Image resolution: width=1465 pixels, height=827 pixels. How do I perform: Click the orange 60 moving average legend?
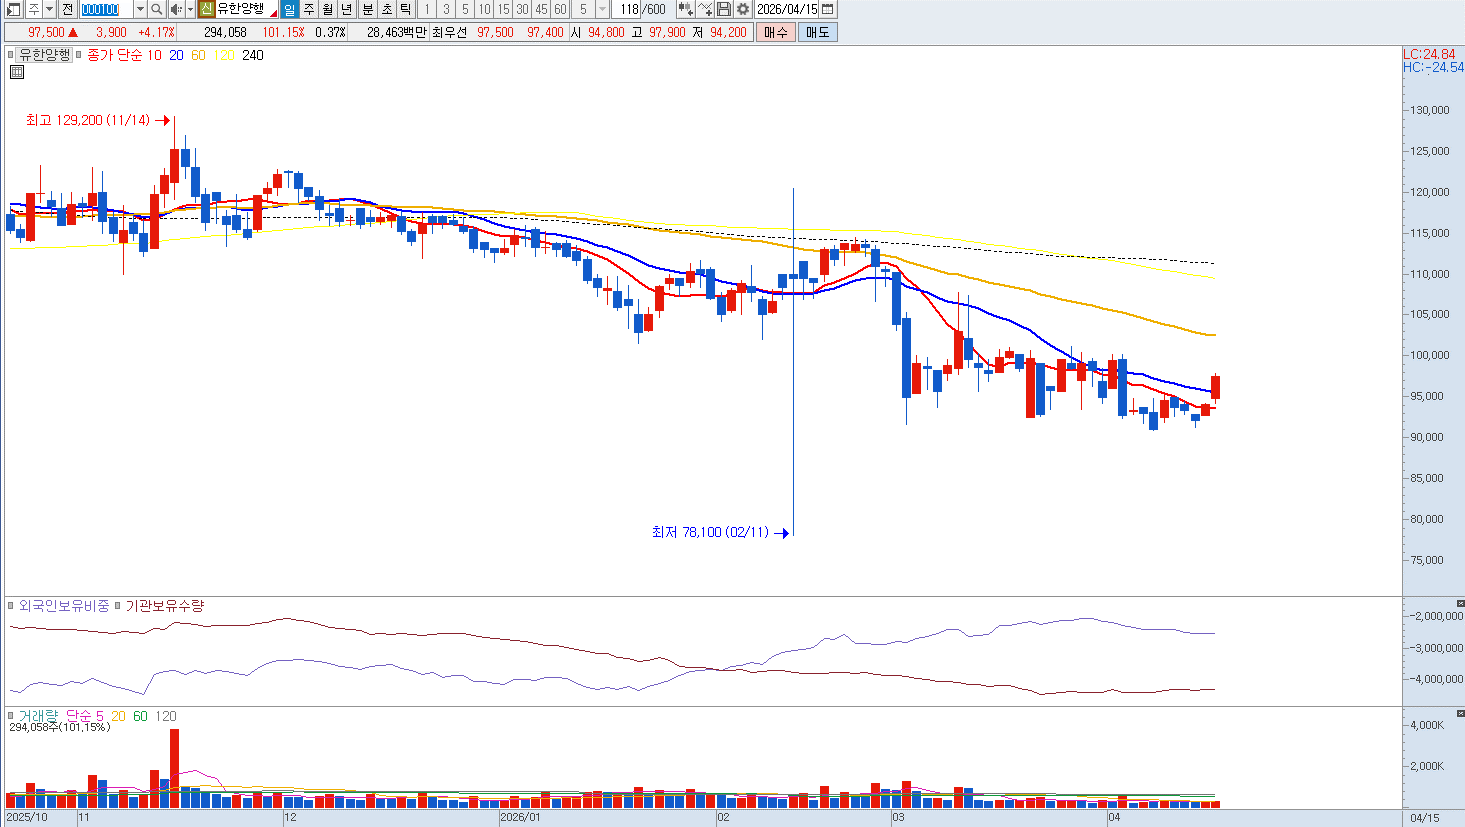198,55
